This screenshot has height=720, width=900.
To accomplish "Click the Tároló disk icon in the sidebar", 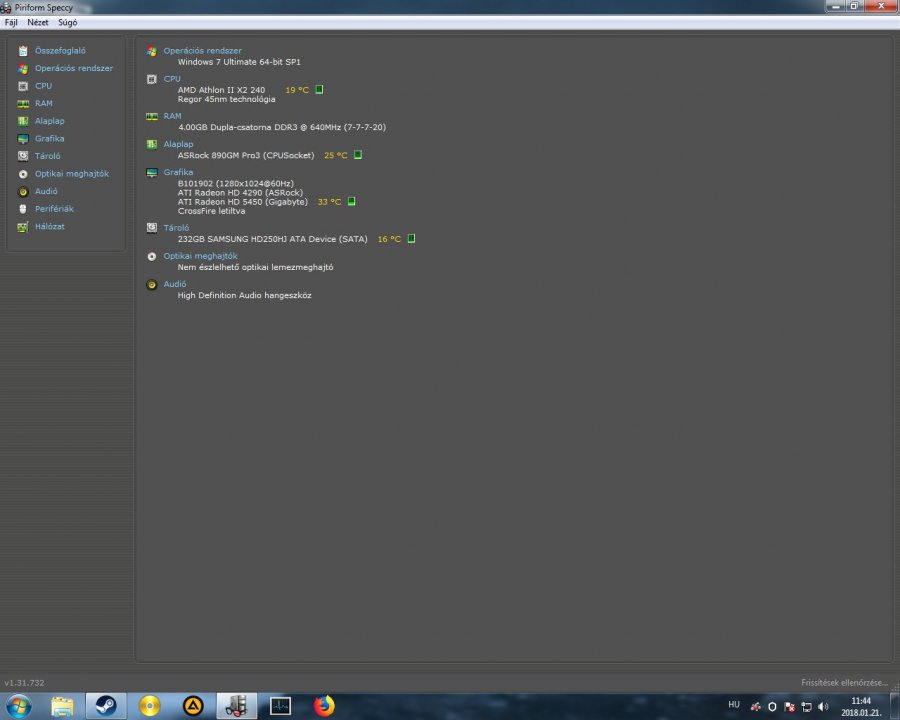I will coord(23,156).
